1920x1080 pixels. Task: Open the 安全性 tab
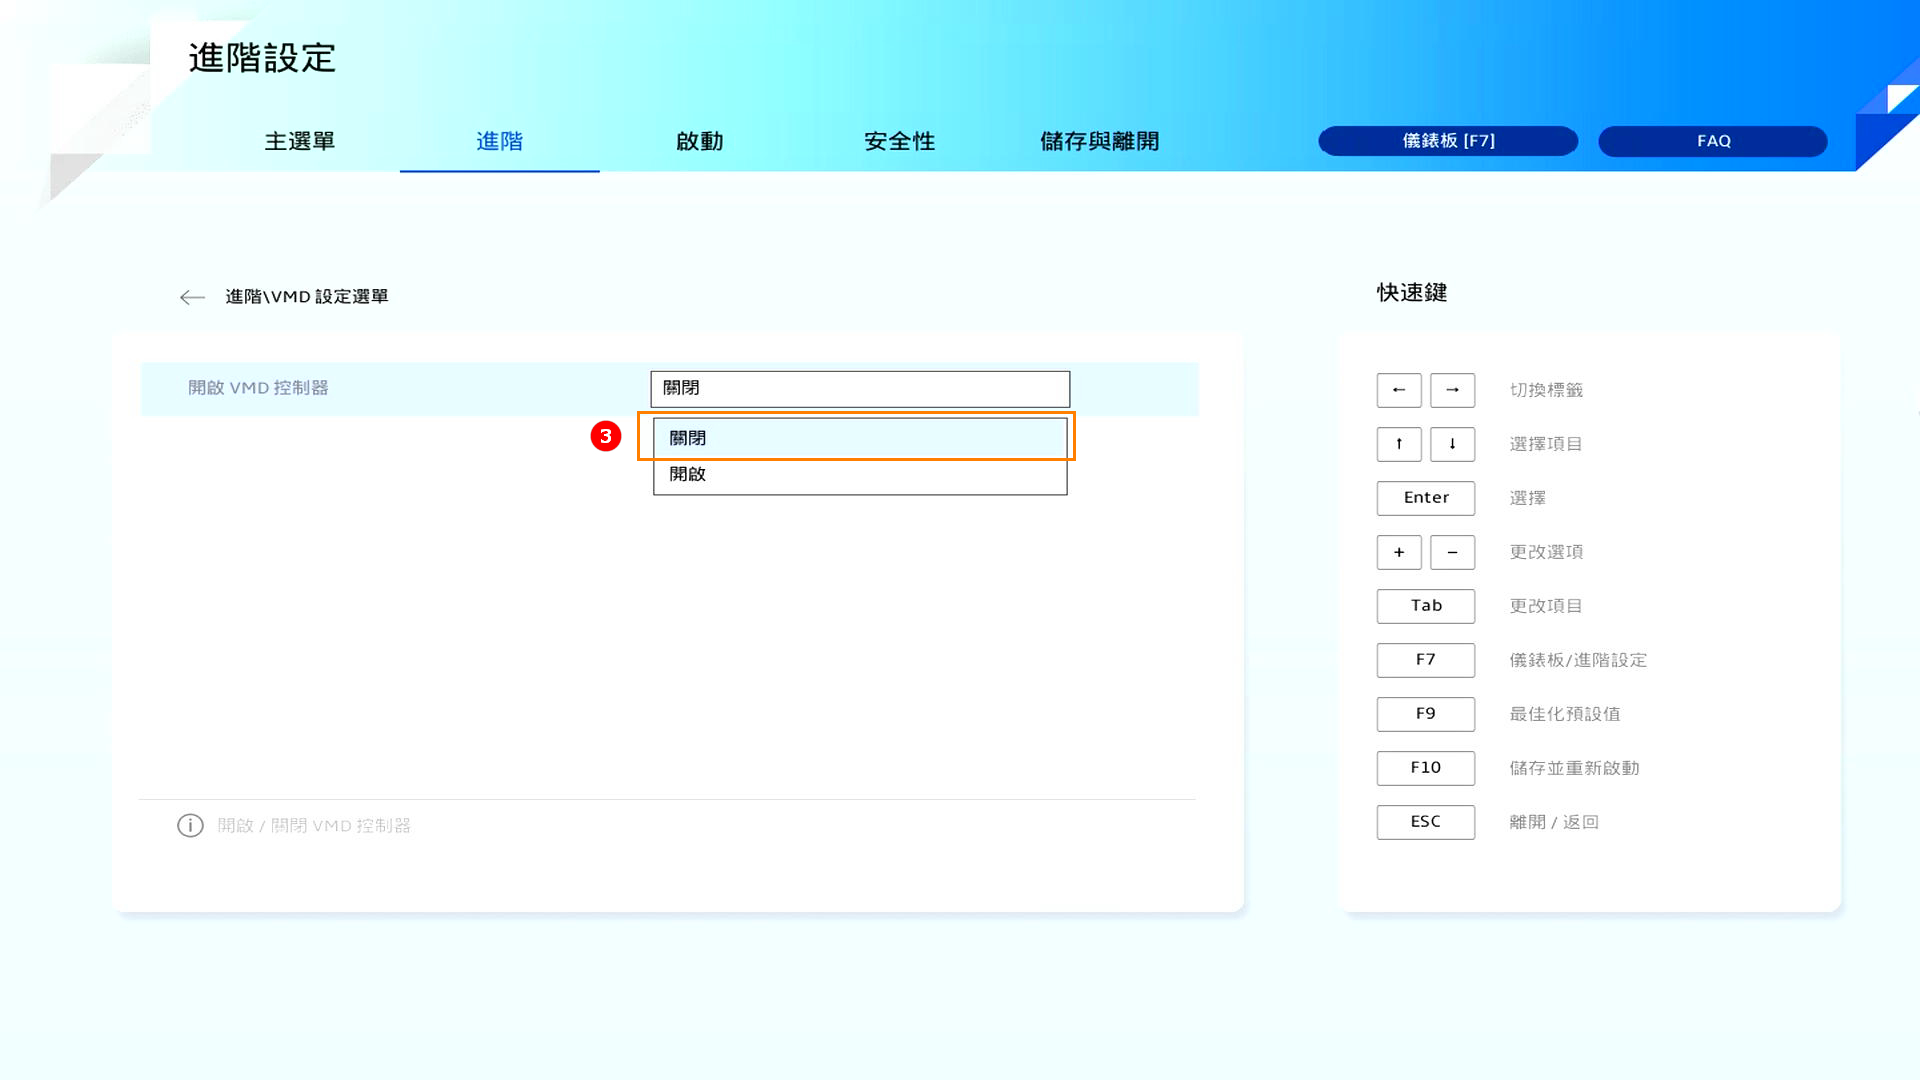coord(899,141)
